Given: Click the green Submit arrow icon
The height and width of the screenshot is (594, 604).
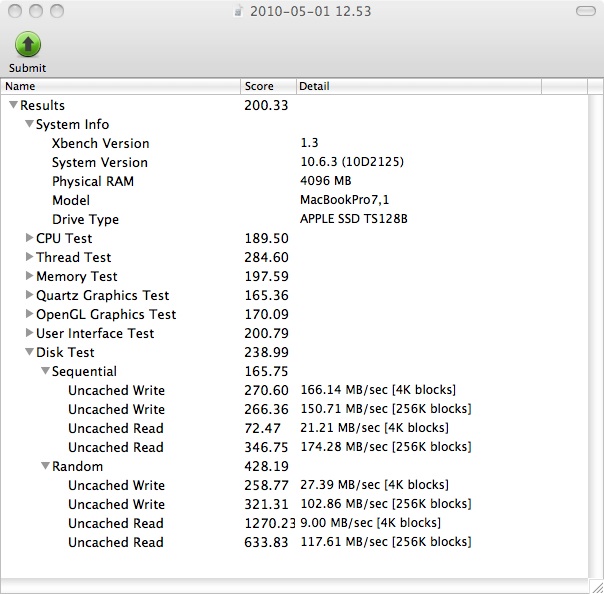Looking at the screenshot, I should tap(28, 44).
